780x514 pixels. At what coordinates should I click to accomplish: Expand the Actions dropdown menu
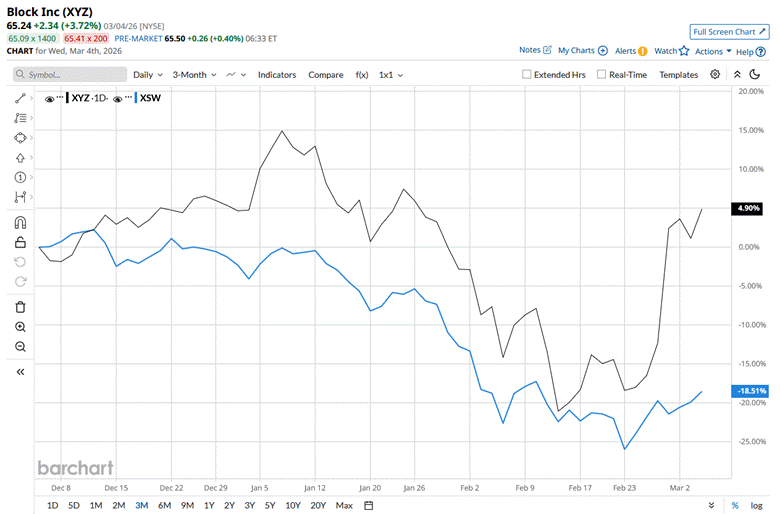pyautogui.click(x=713, y=50)
